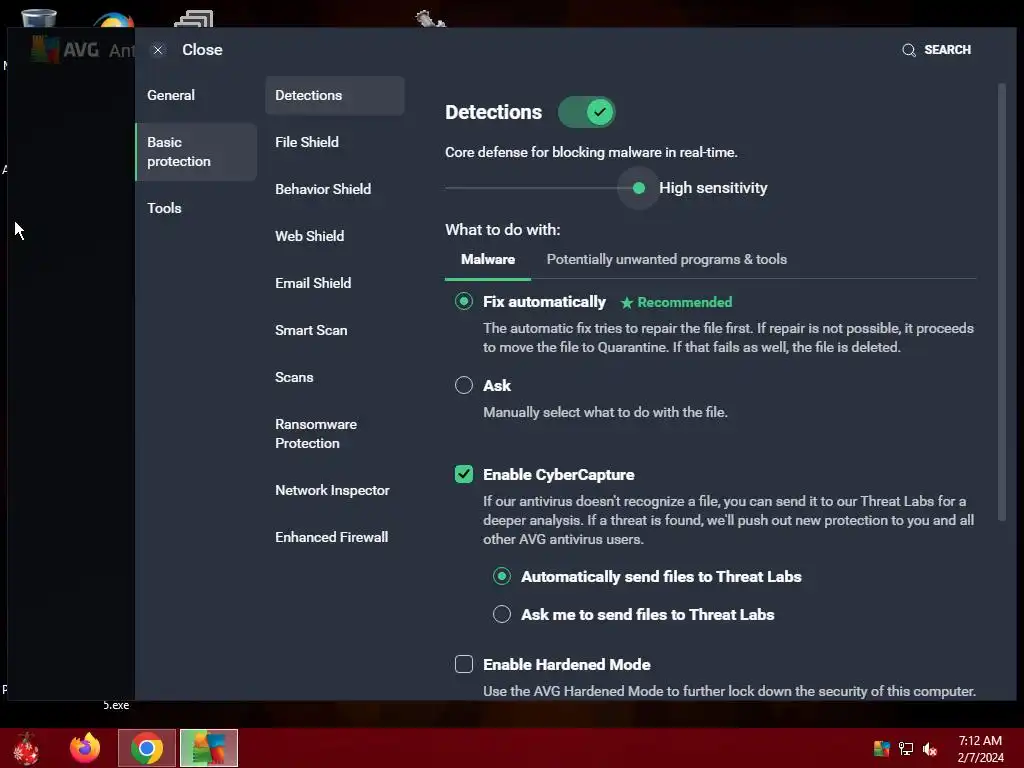This screenshot has width=1024, height=768.
Task: Open the Basic protection category
Action: (196, 152)
